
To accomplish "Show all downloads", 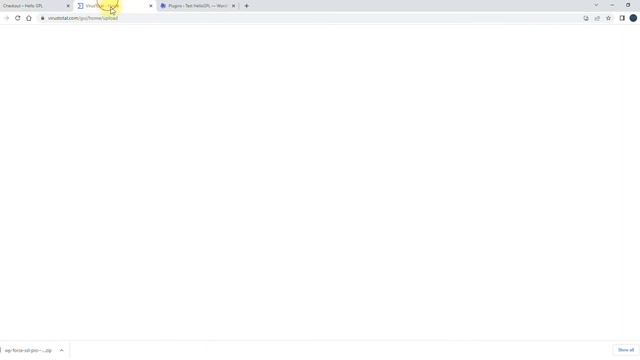I will coord(626,350).
